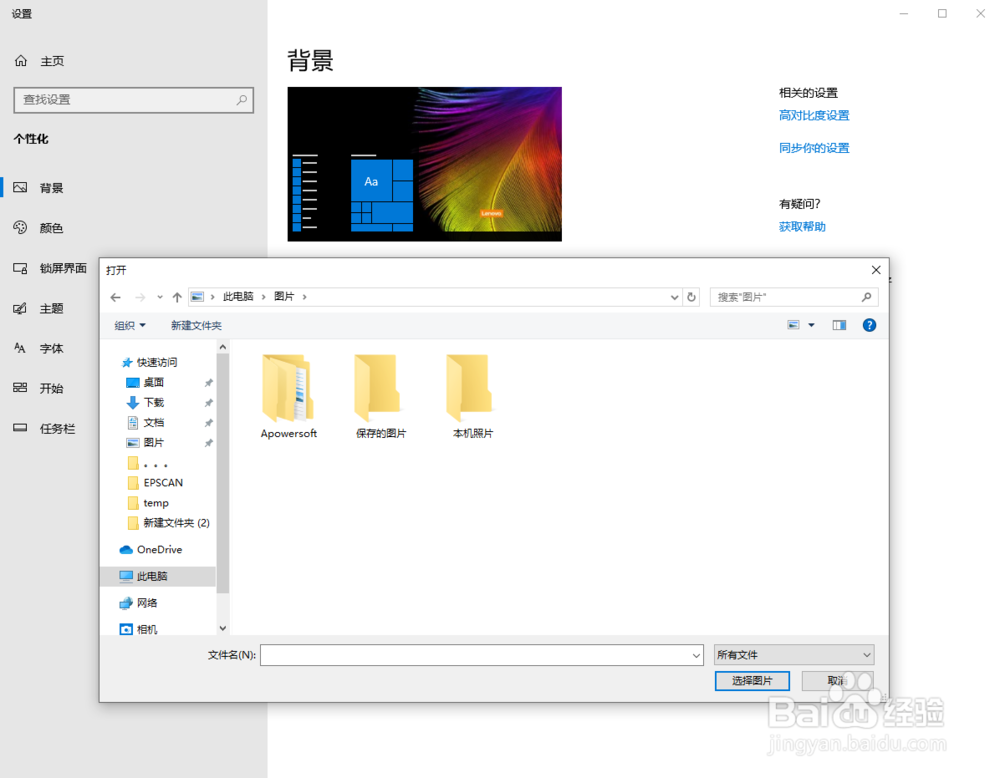Click 图片 in the address breadcrumb
Viewport: 1000px width, 778px height.
(x=284, y=297)
